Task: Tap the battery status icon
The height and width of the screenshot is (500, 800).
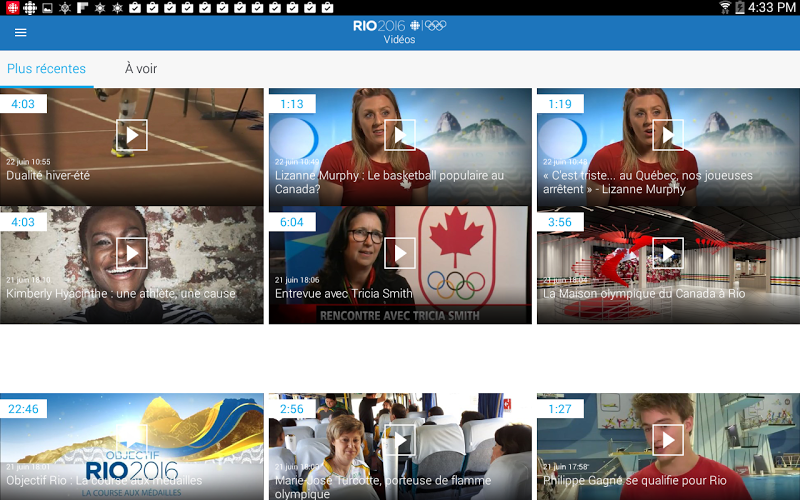Action: 740,7
